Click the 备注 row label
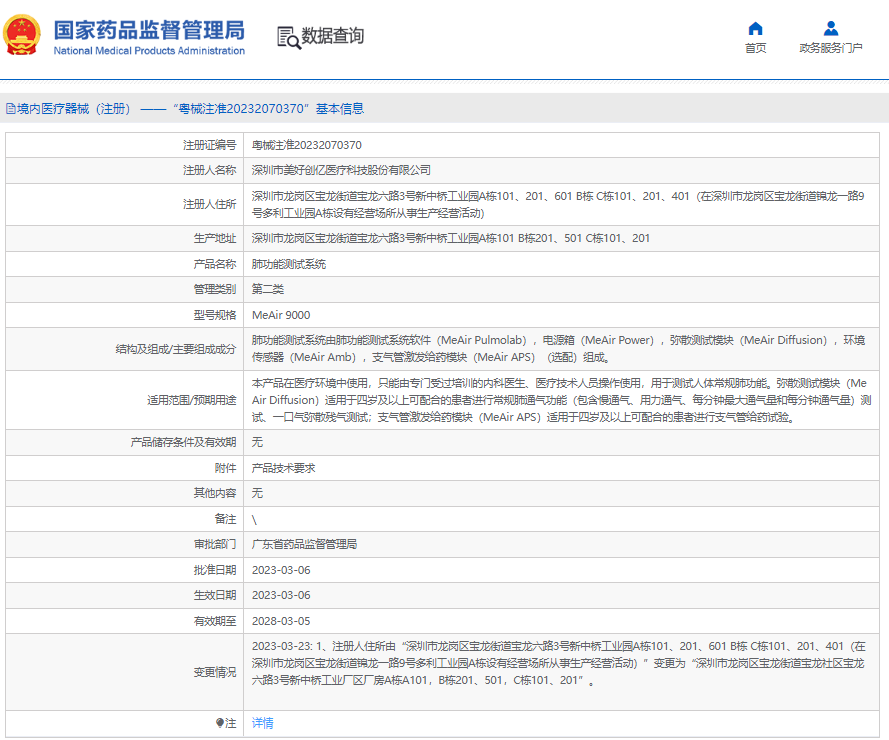The height and width of the screenshot is (740, 889). pos(225,519)
